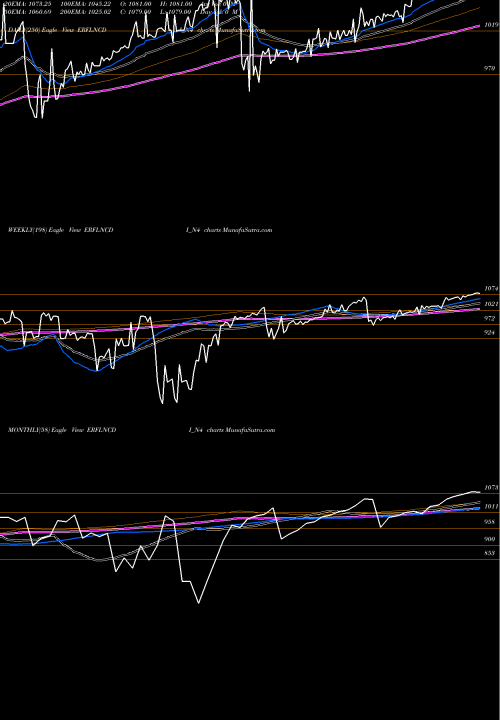Click the 1011 price label on monthly chart
500x720 pixels.
pos(491,506)
